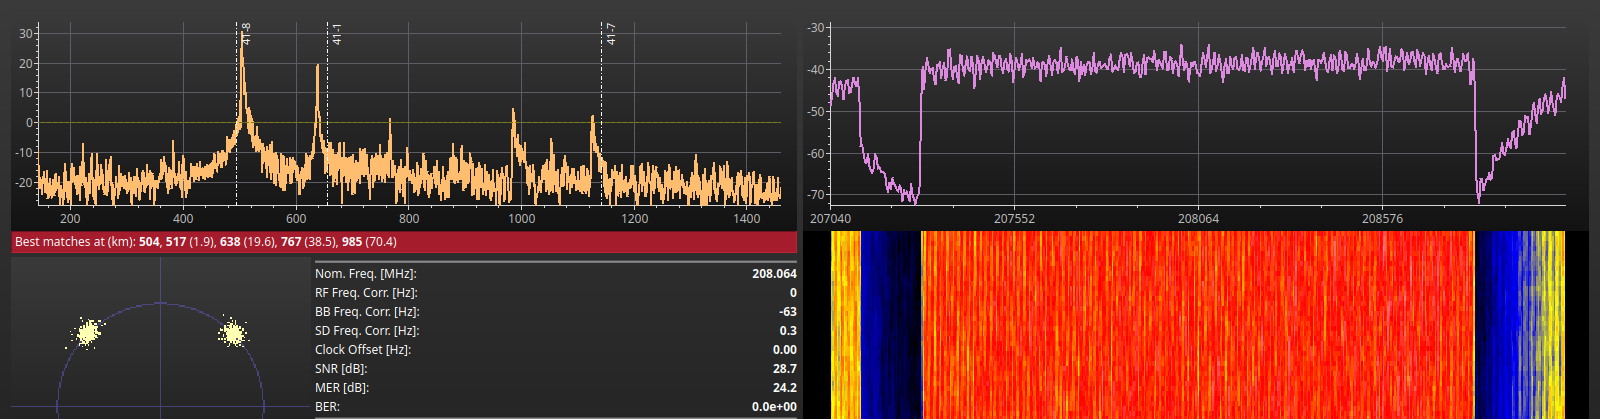Click the 767 (38.5) best match entry

(x=308, y=242)
